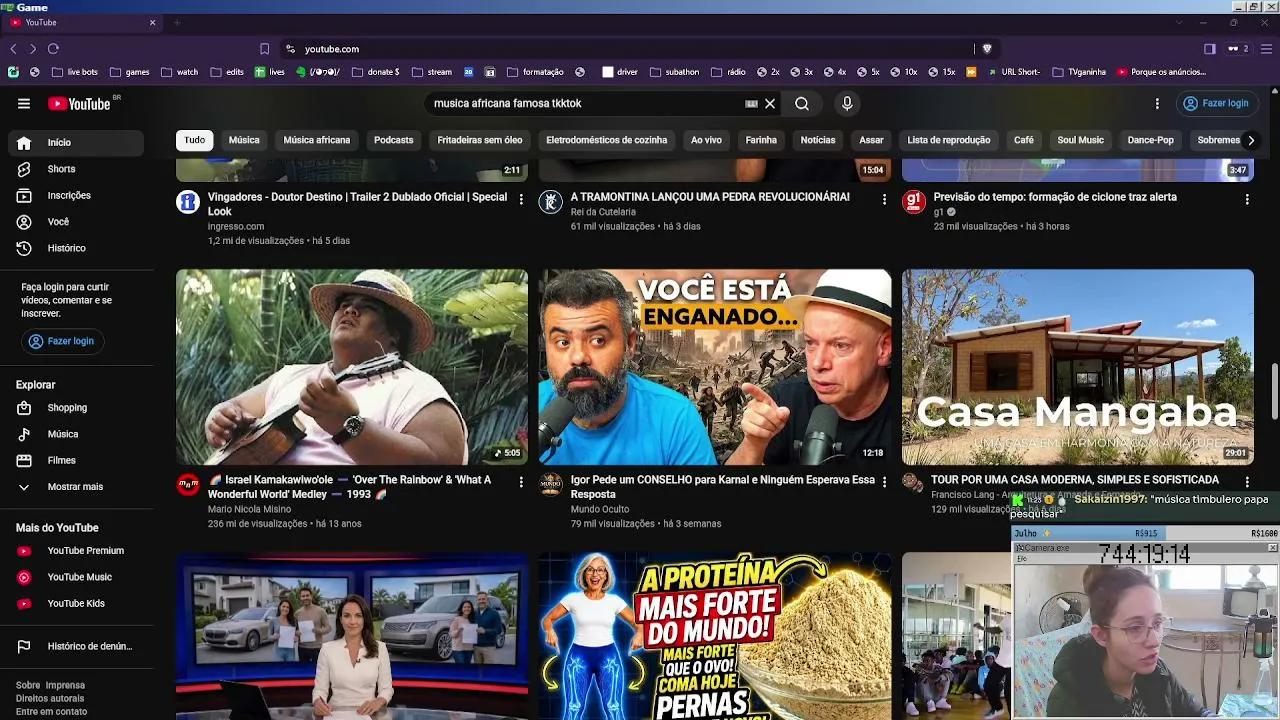Go back with the browser back arrow

tap(13, 48)
